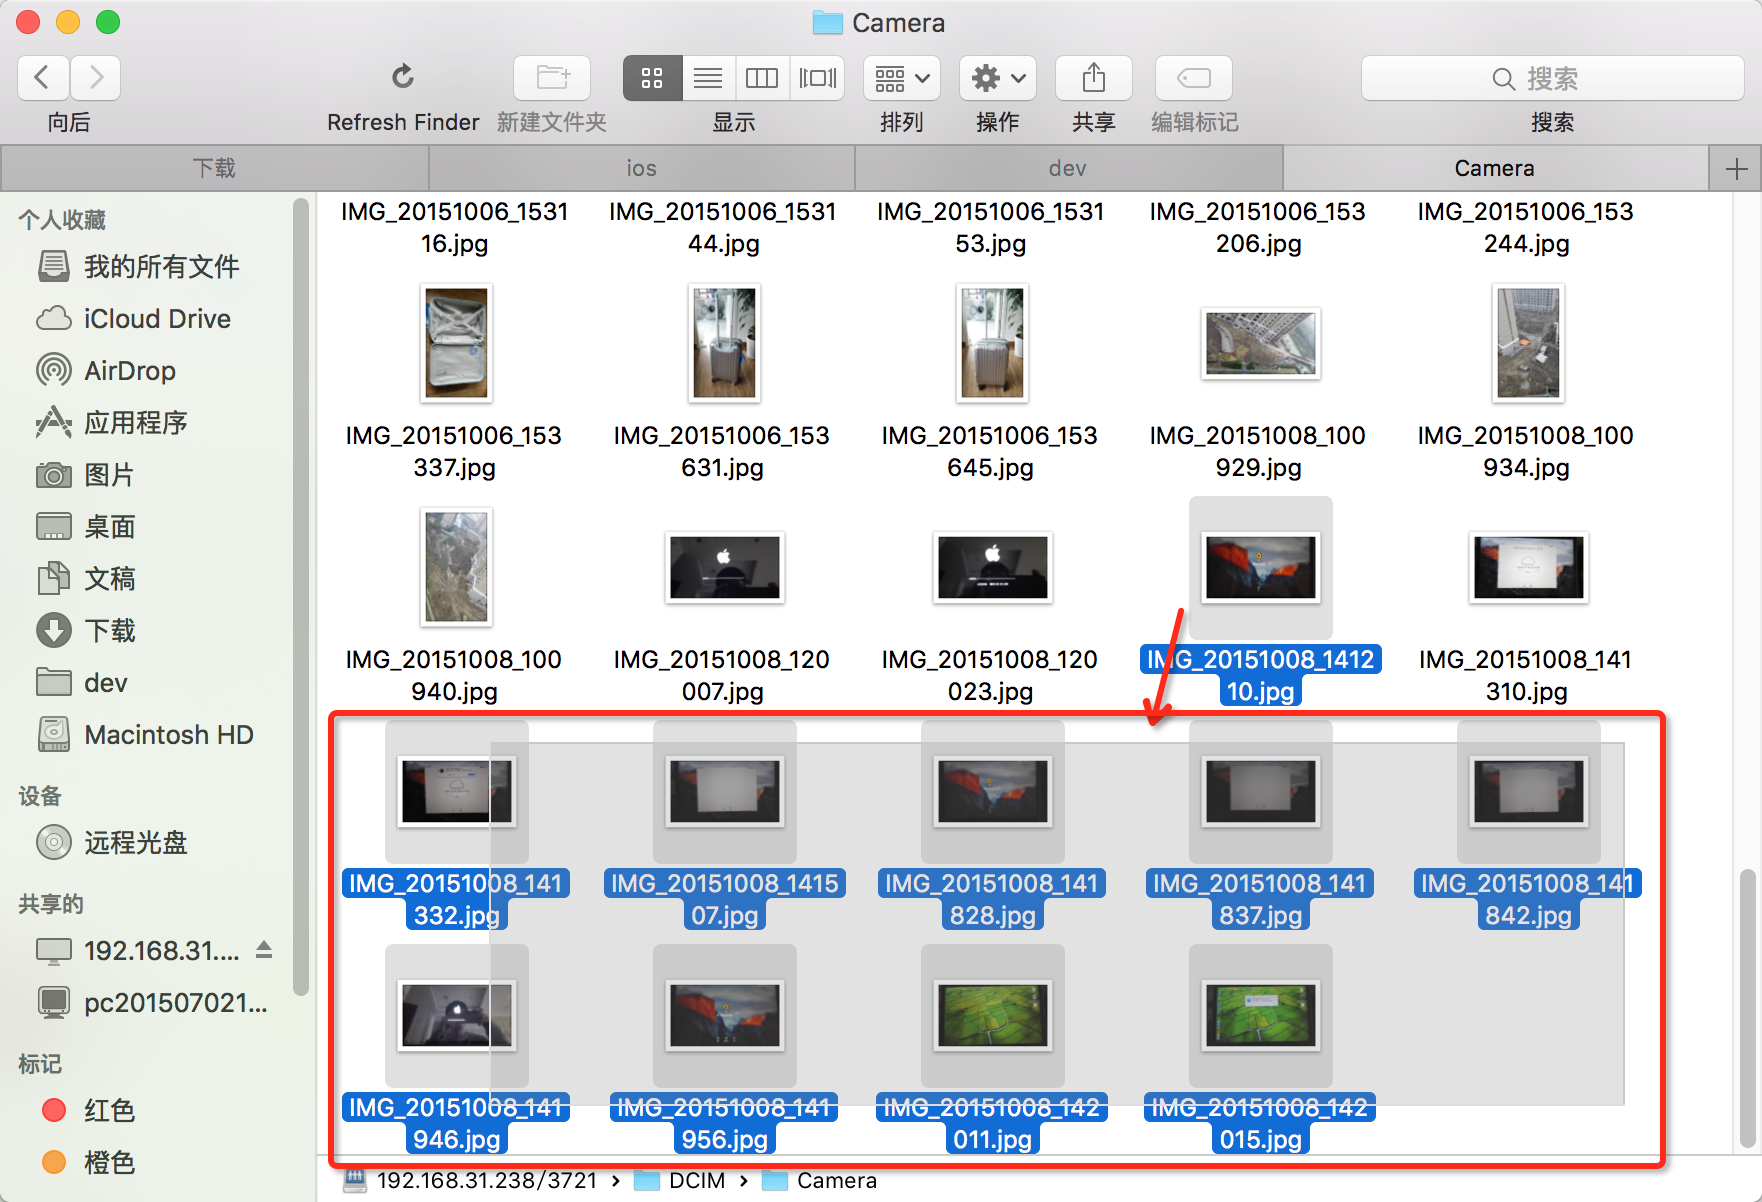Click DCIM in the path bar

coord(680,1181)
